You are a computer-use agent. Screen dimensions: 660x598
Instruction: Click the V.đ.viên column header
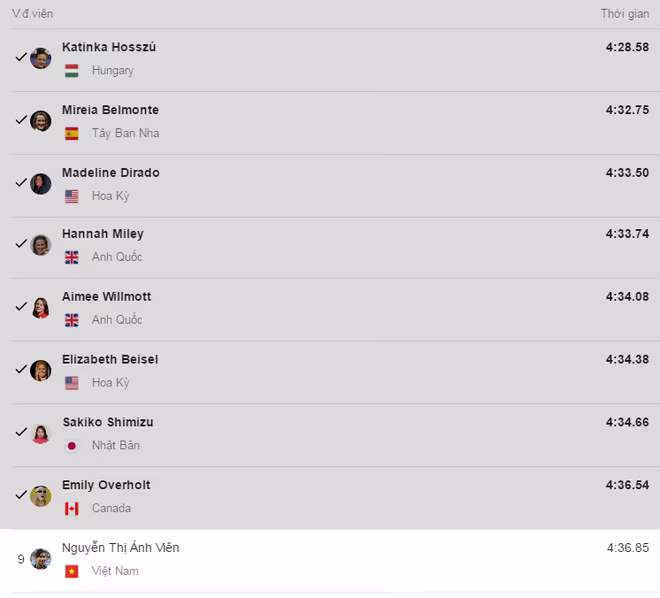pyautogui.click(x=32, y=14)
